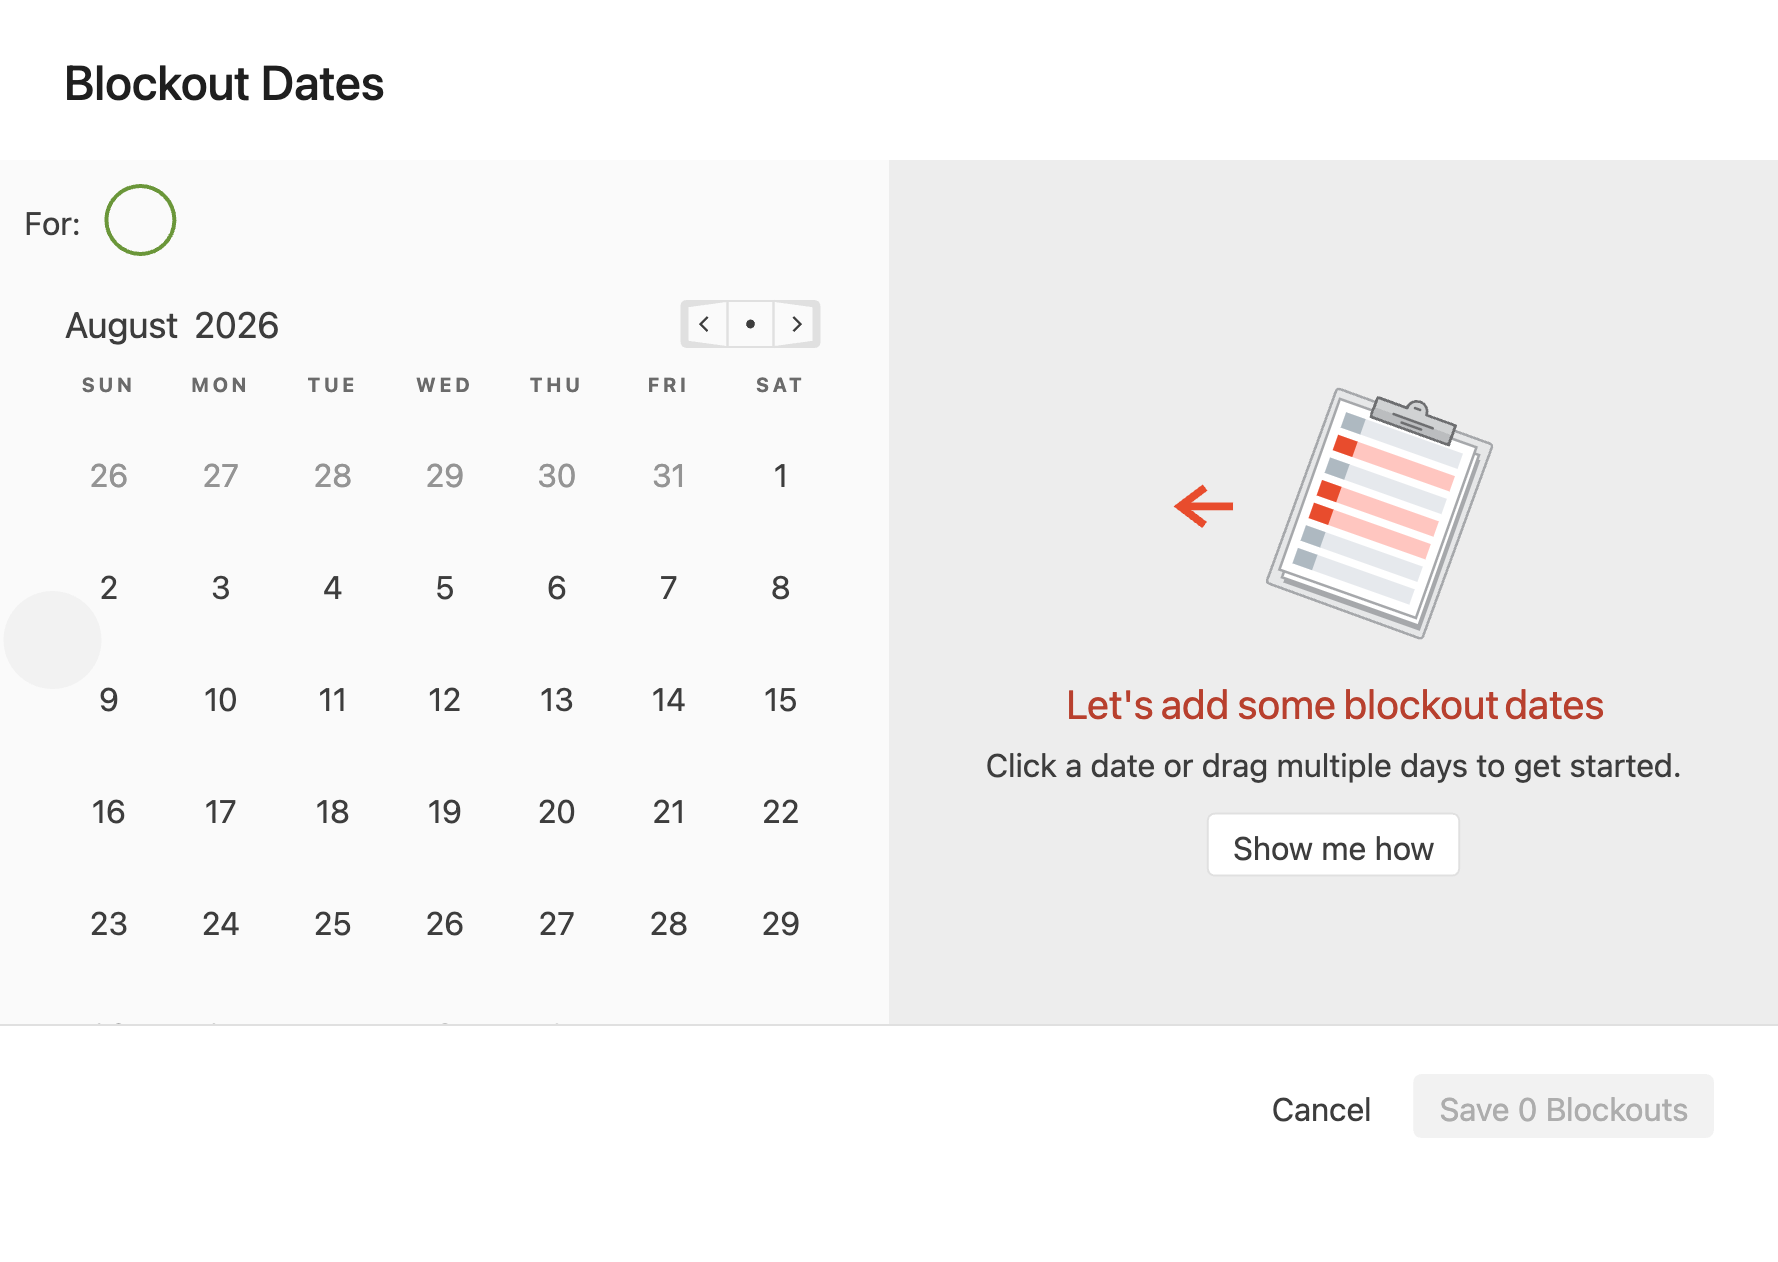Screen dimensions: 1778x1262
Task: Select the greyed July 31 date
Action: pyautogui.click(x=669, y=476)
